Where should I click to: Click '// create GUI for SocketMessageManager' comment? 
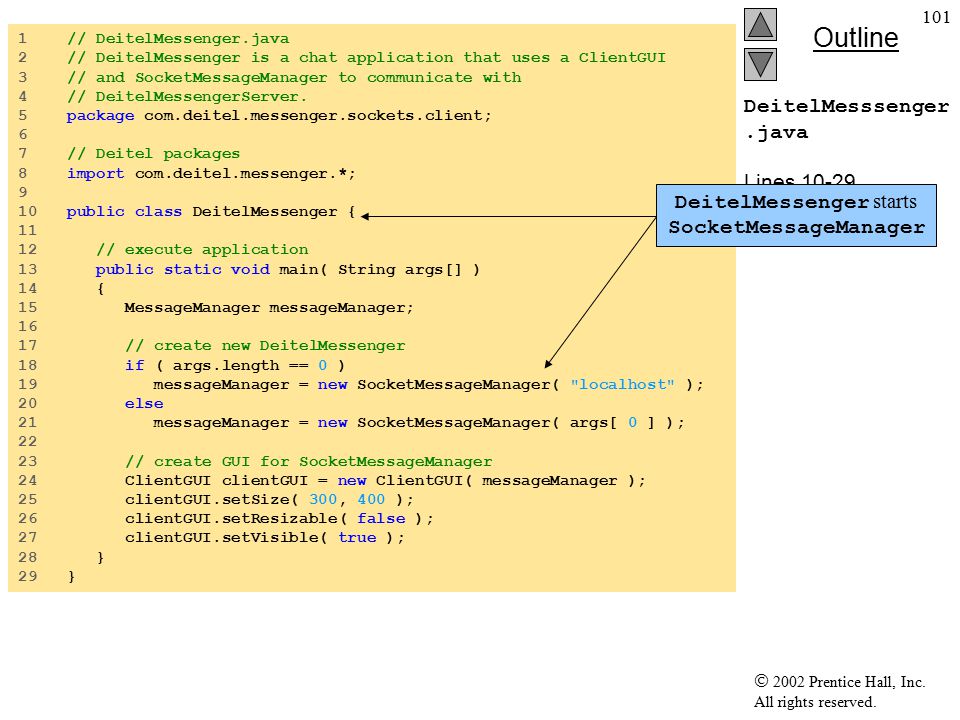[309, 462]
